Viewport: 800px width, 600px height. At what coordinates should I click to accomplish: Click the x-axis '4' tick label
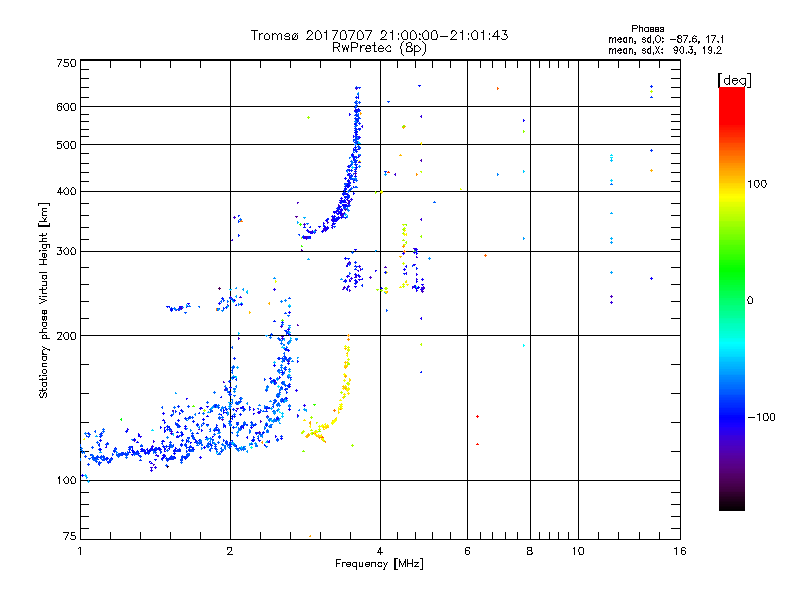380,551
